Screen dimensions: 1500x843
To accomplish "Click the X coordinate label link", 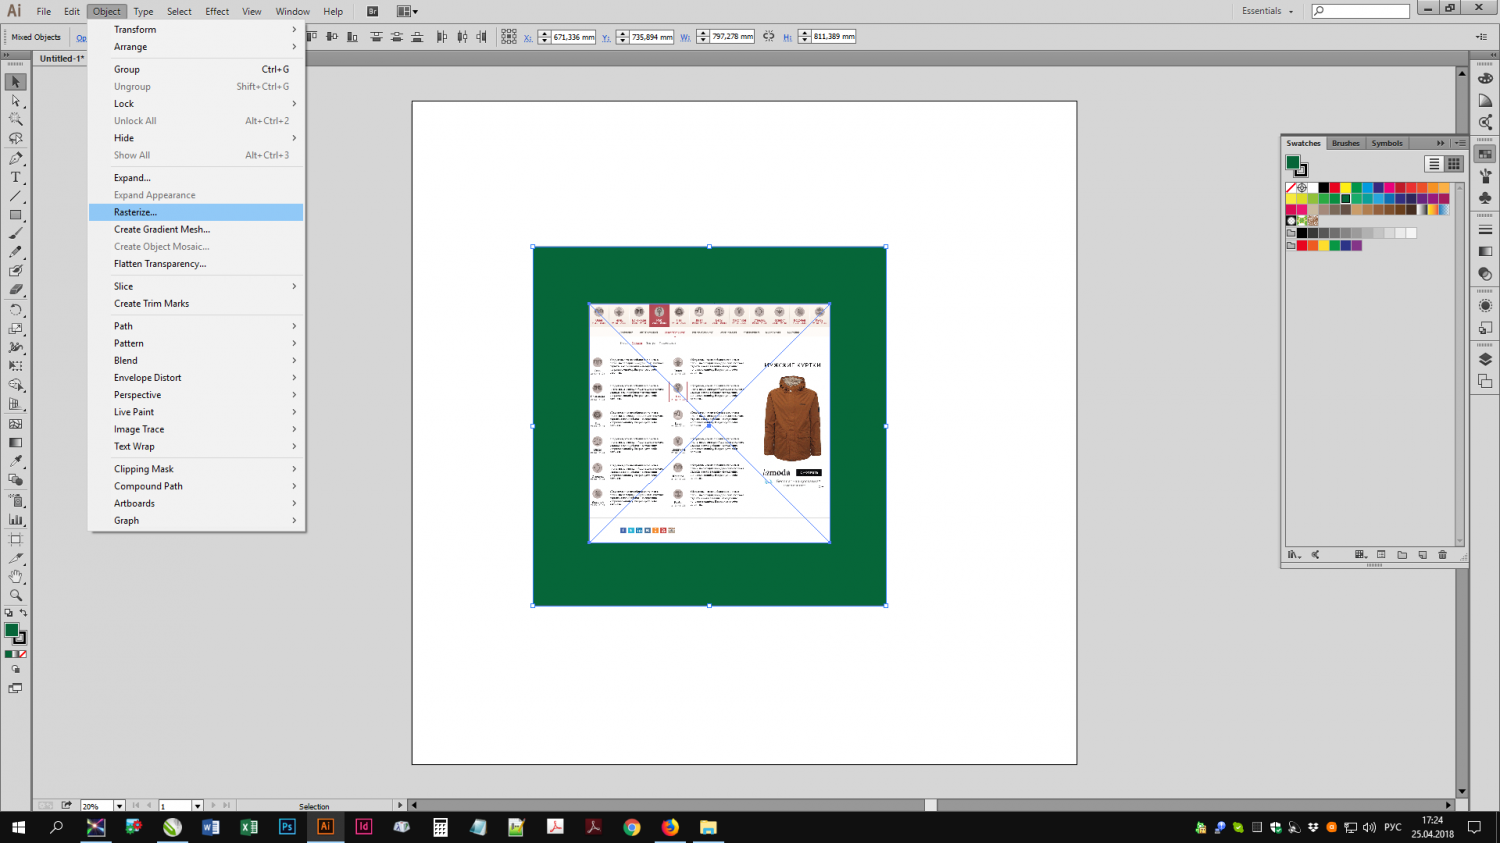I will (527, 38).
